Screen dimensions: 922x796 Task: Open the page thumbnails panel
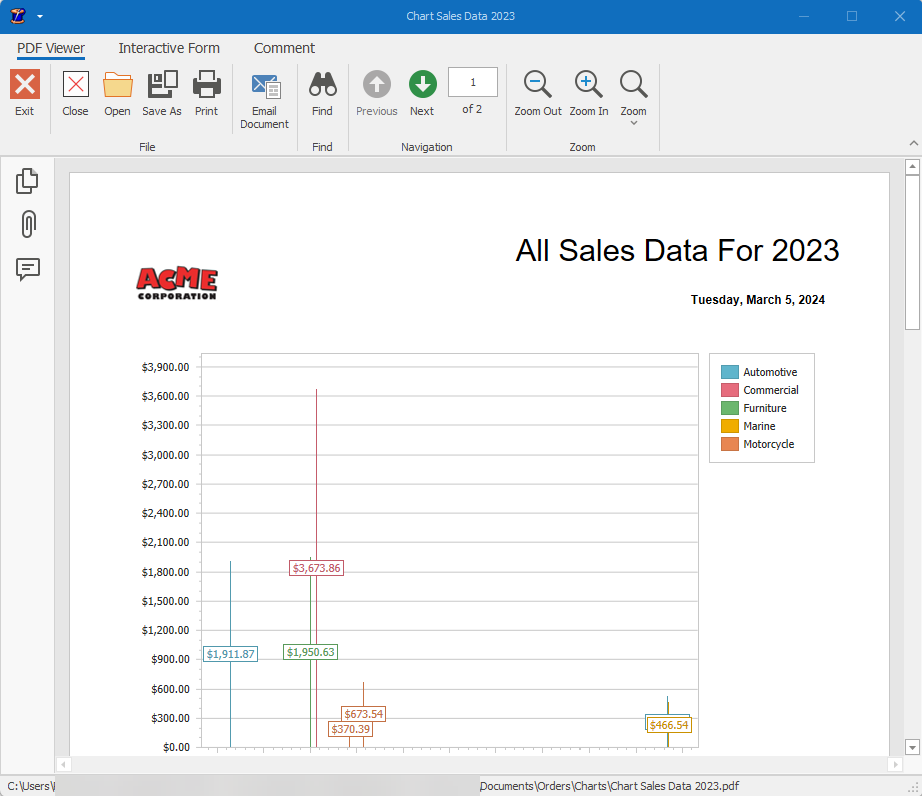coord(27,180)
